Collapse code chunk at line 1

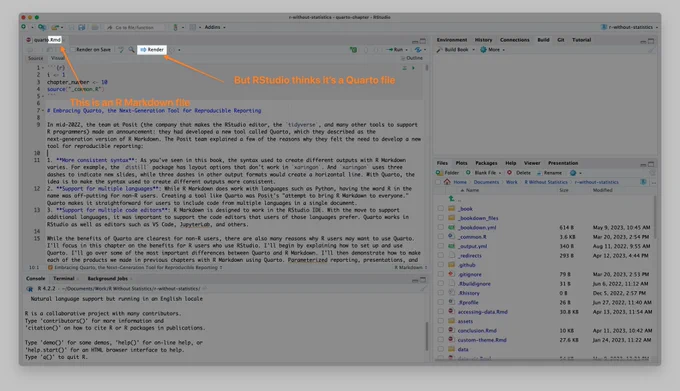[x=43, y=68]
